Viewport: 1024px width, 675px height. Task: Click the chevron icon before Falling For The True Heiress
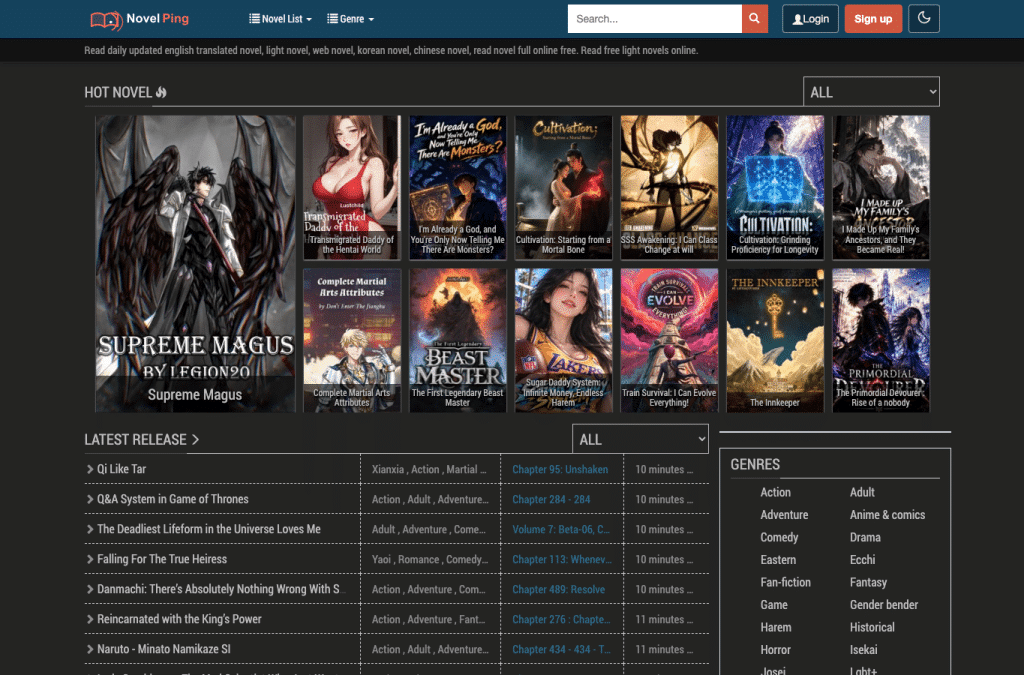point(89,559)
